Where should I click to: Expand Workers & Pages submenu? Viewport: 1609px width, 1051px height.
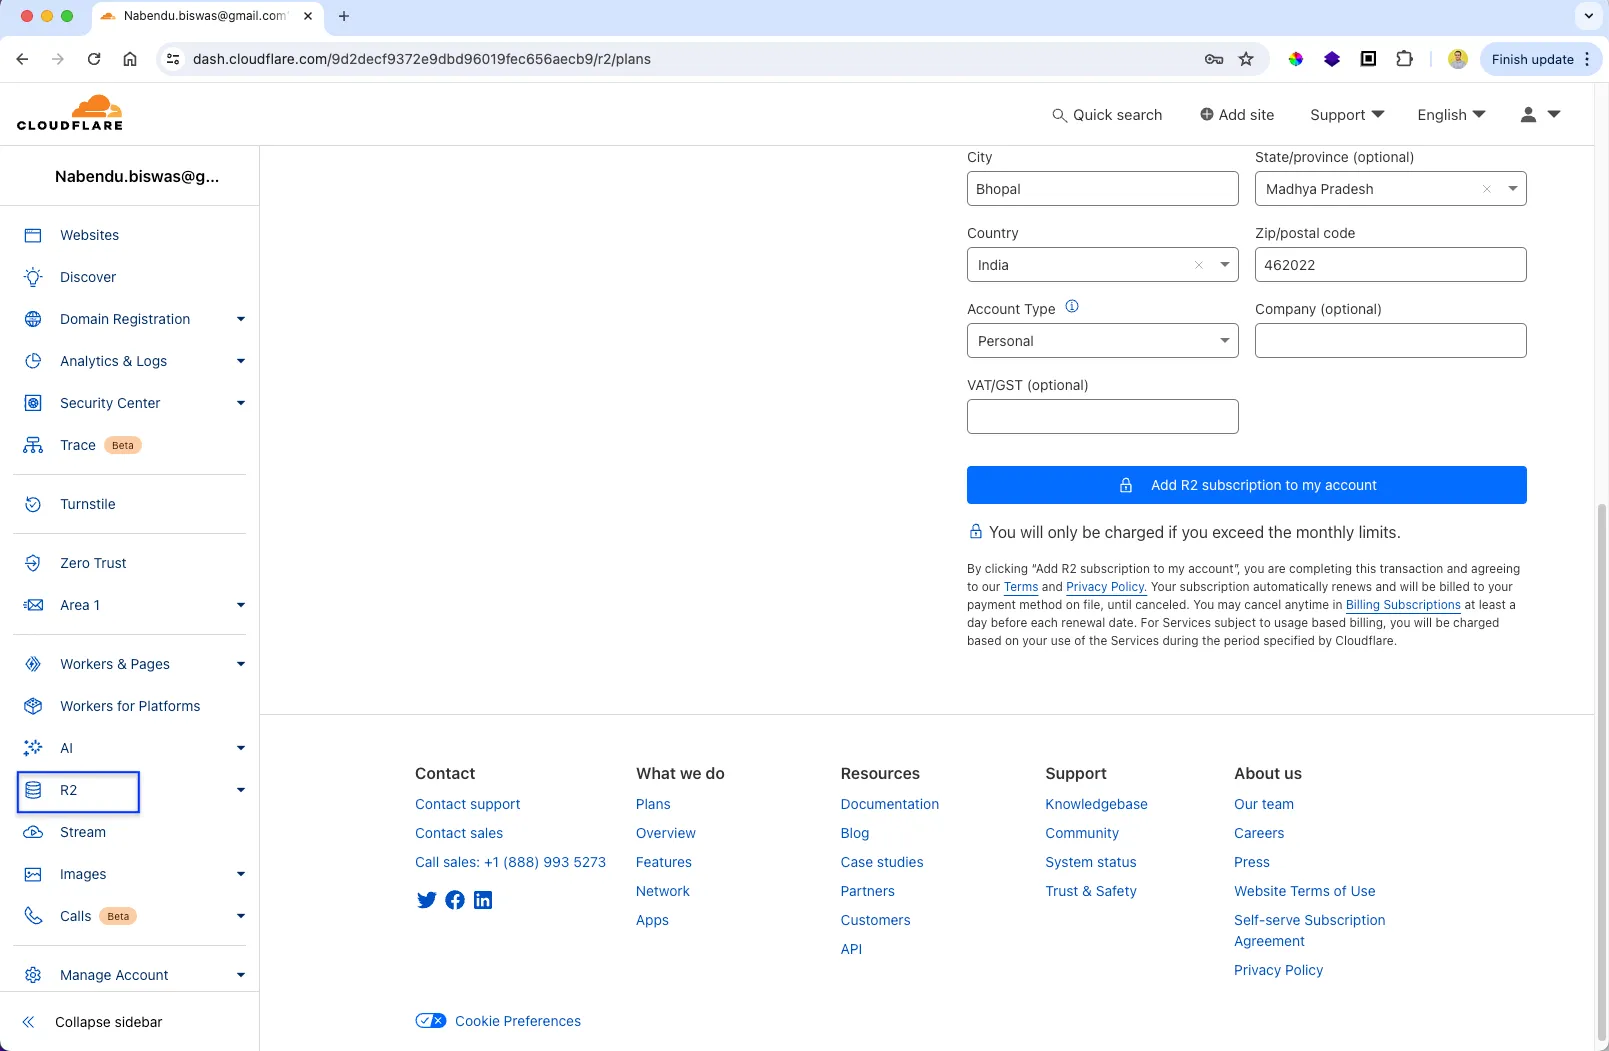241,664
